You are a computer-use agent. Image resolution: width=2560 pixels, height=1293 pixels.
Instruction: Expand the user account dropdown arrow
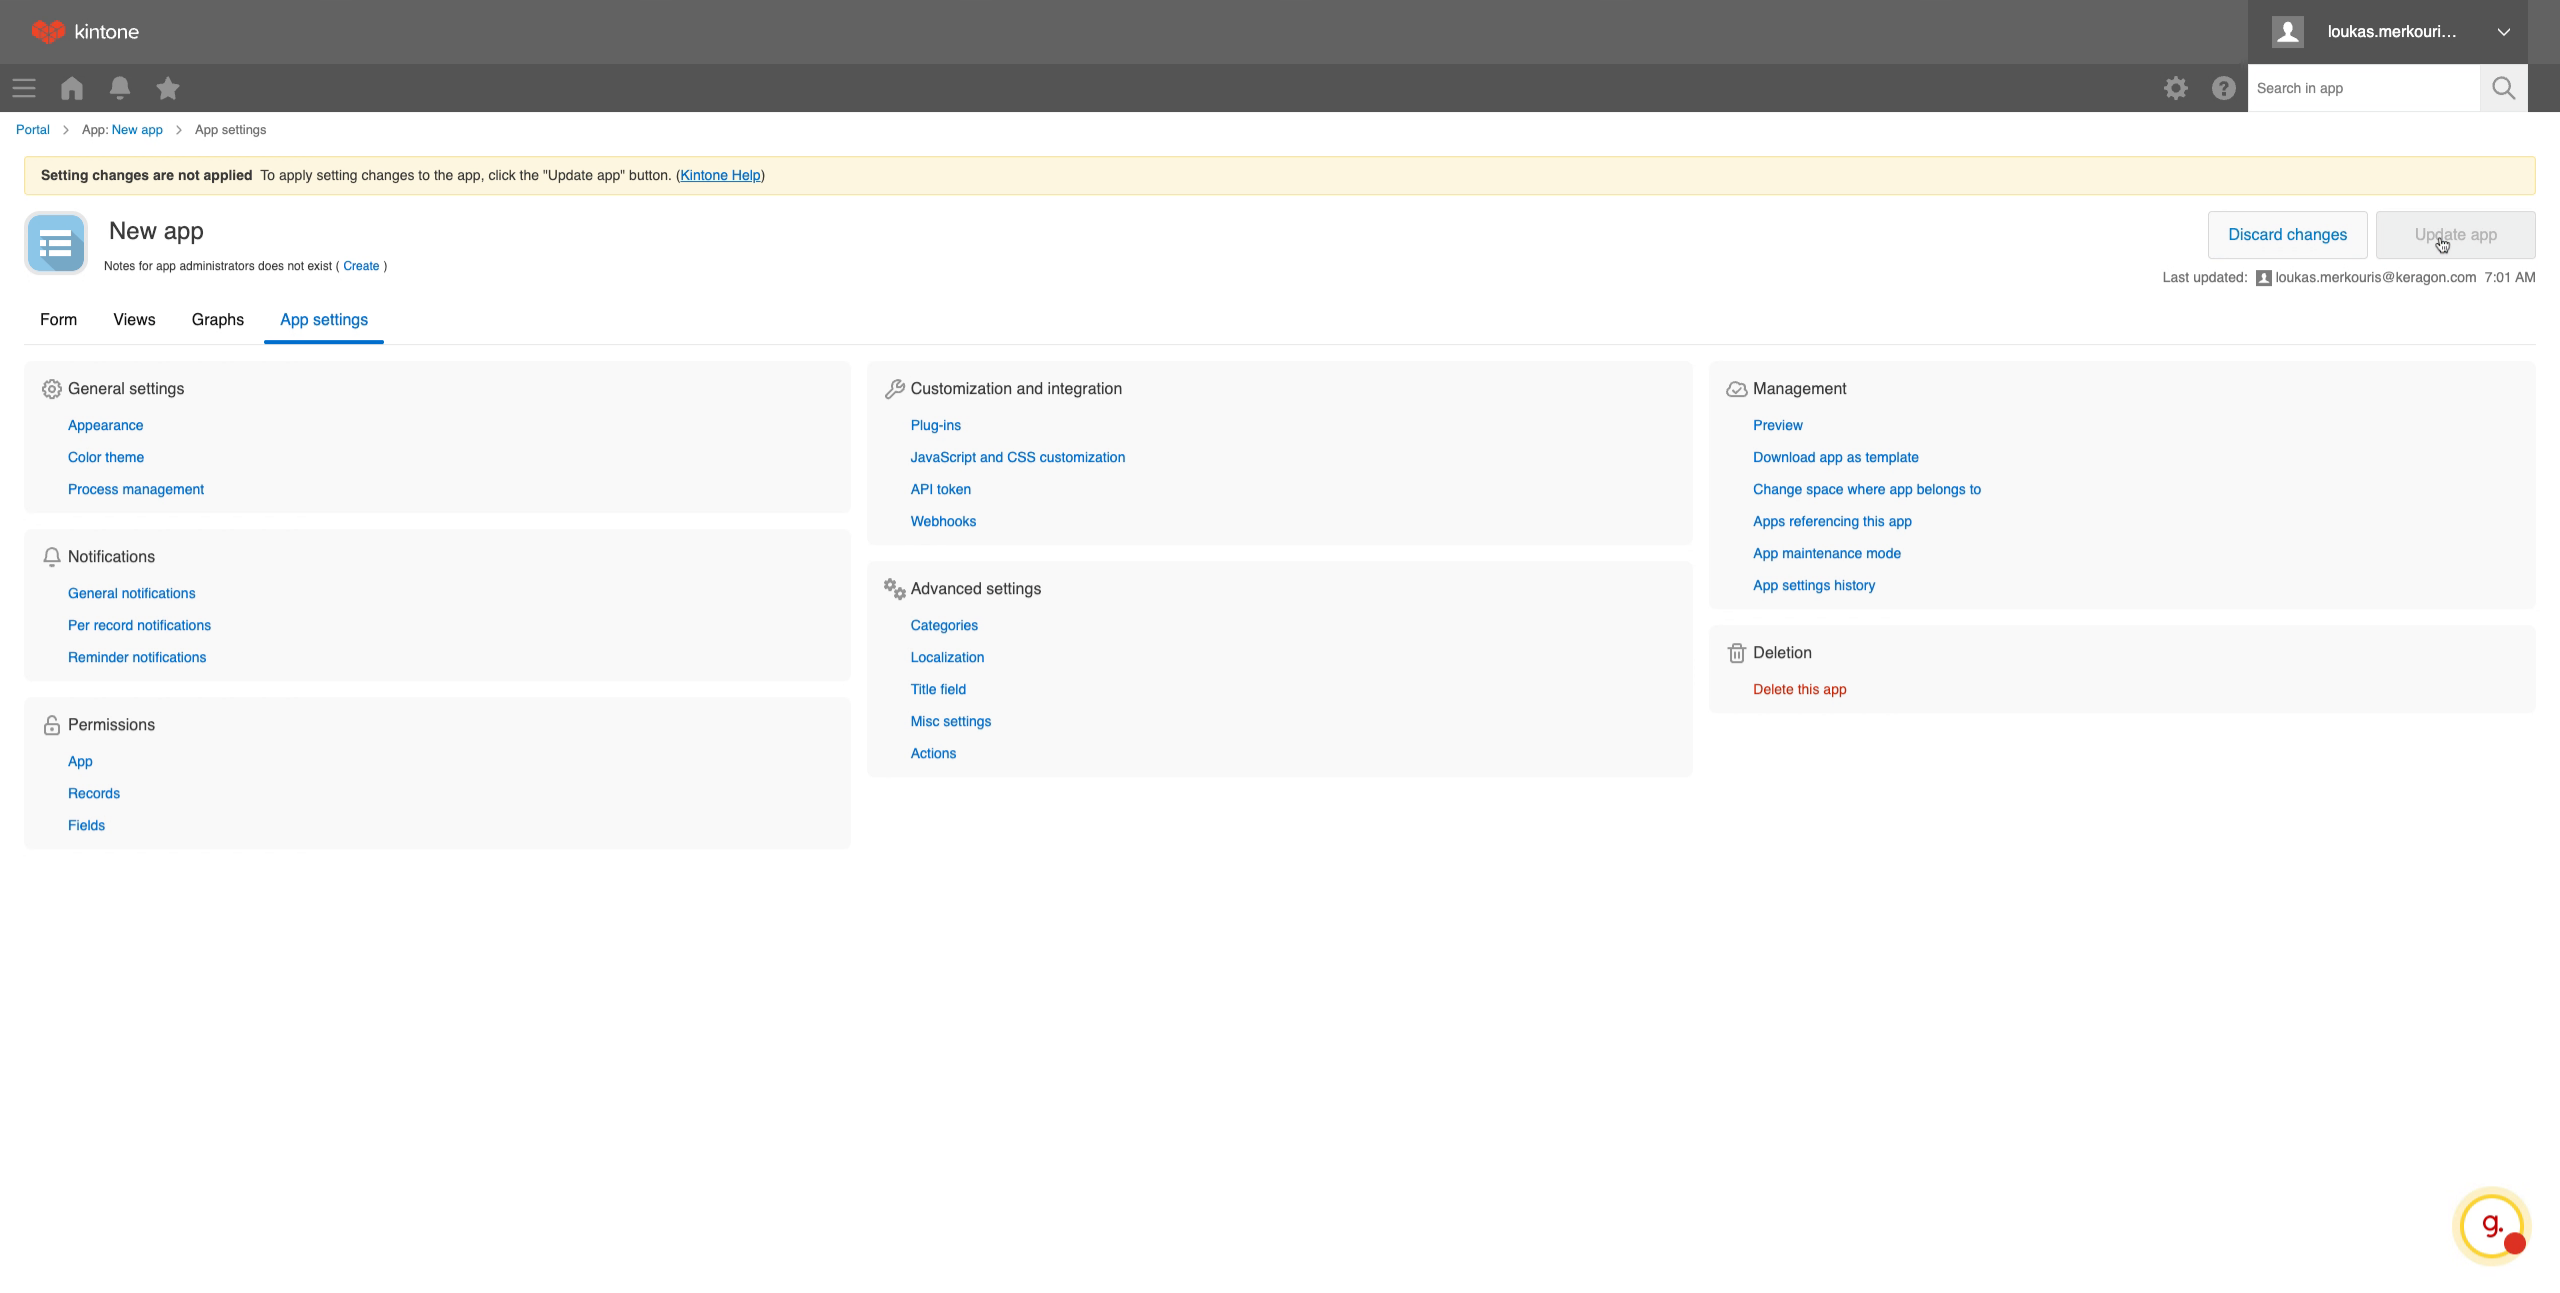coord(2503,32)
